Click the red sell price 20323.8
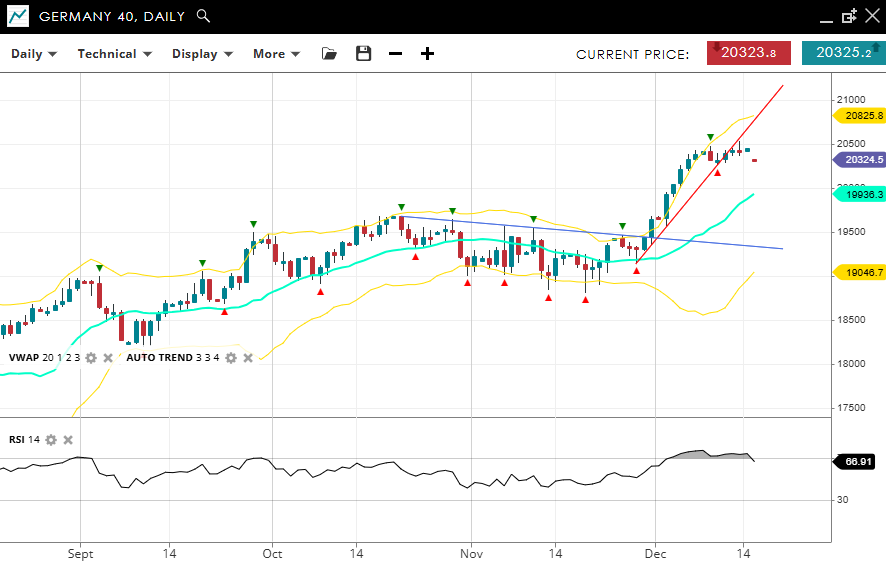Image resolution: width=886 pixels, height=564 pixels. pyautogui.click(x=748, y=53)
